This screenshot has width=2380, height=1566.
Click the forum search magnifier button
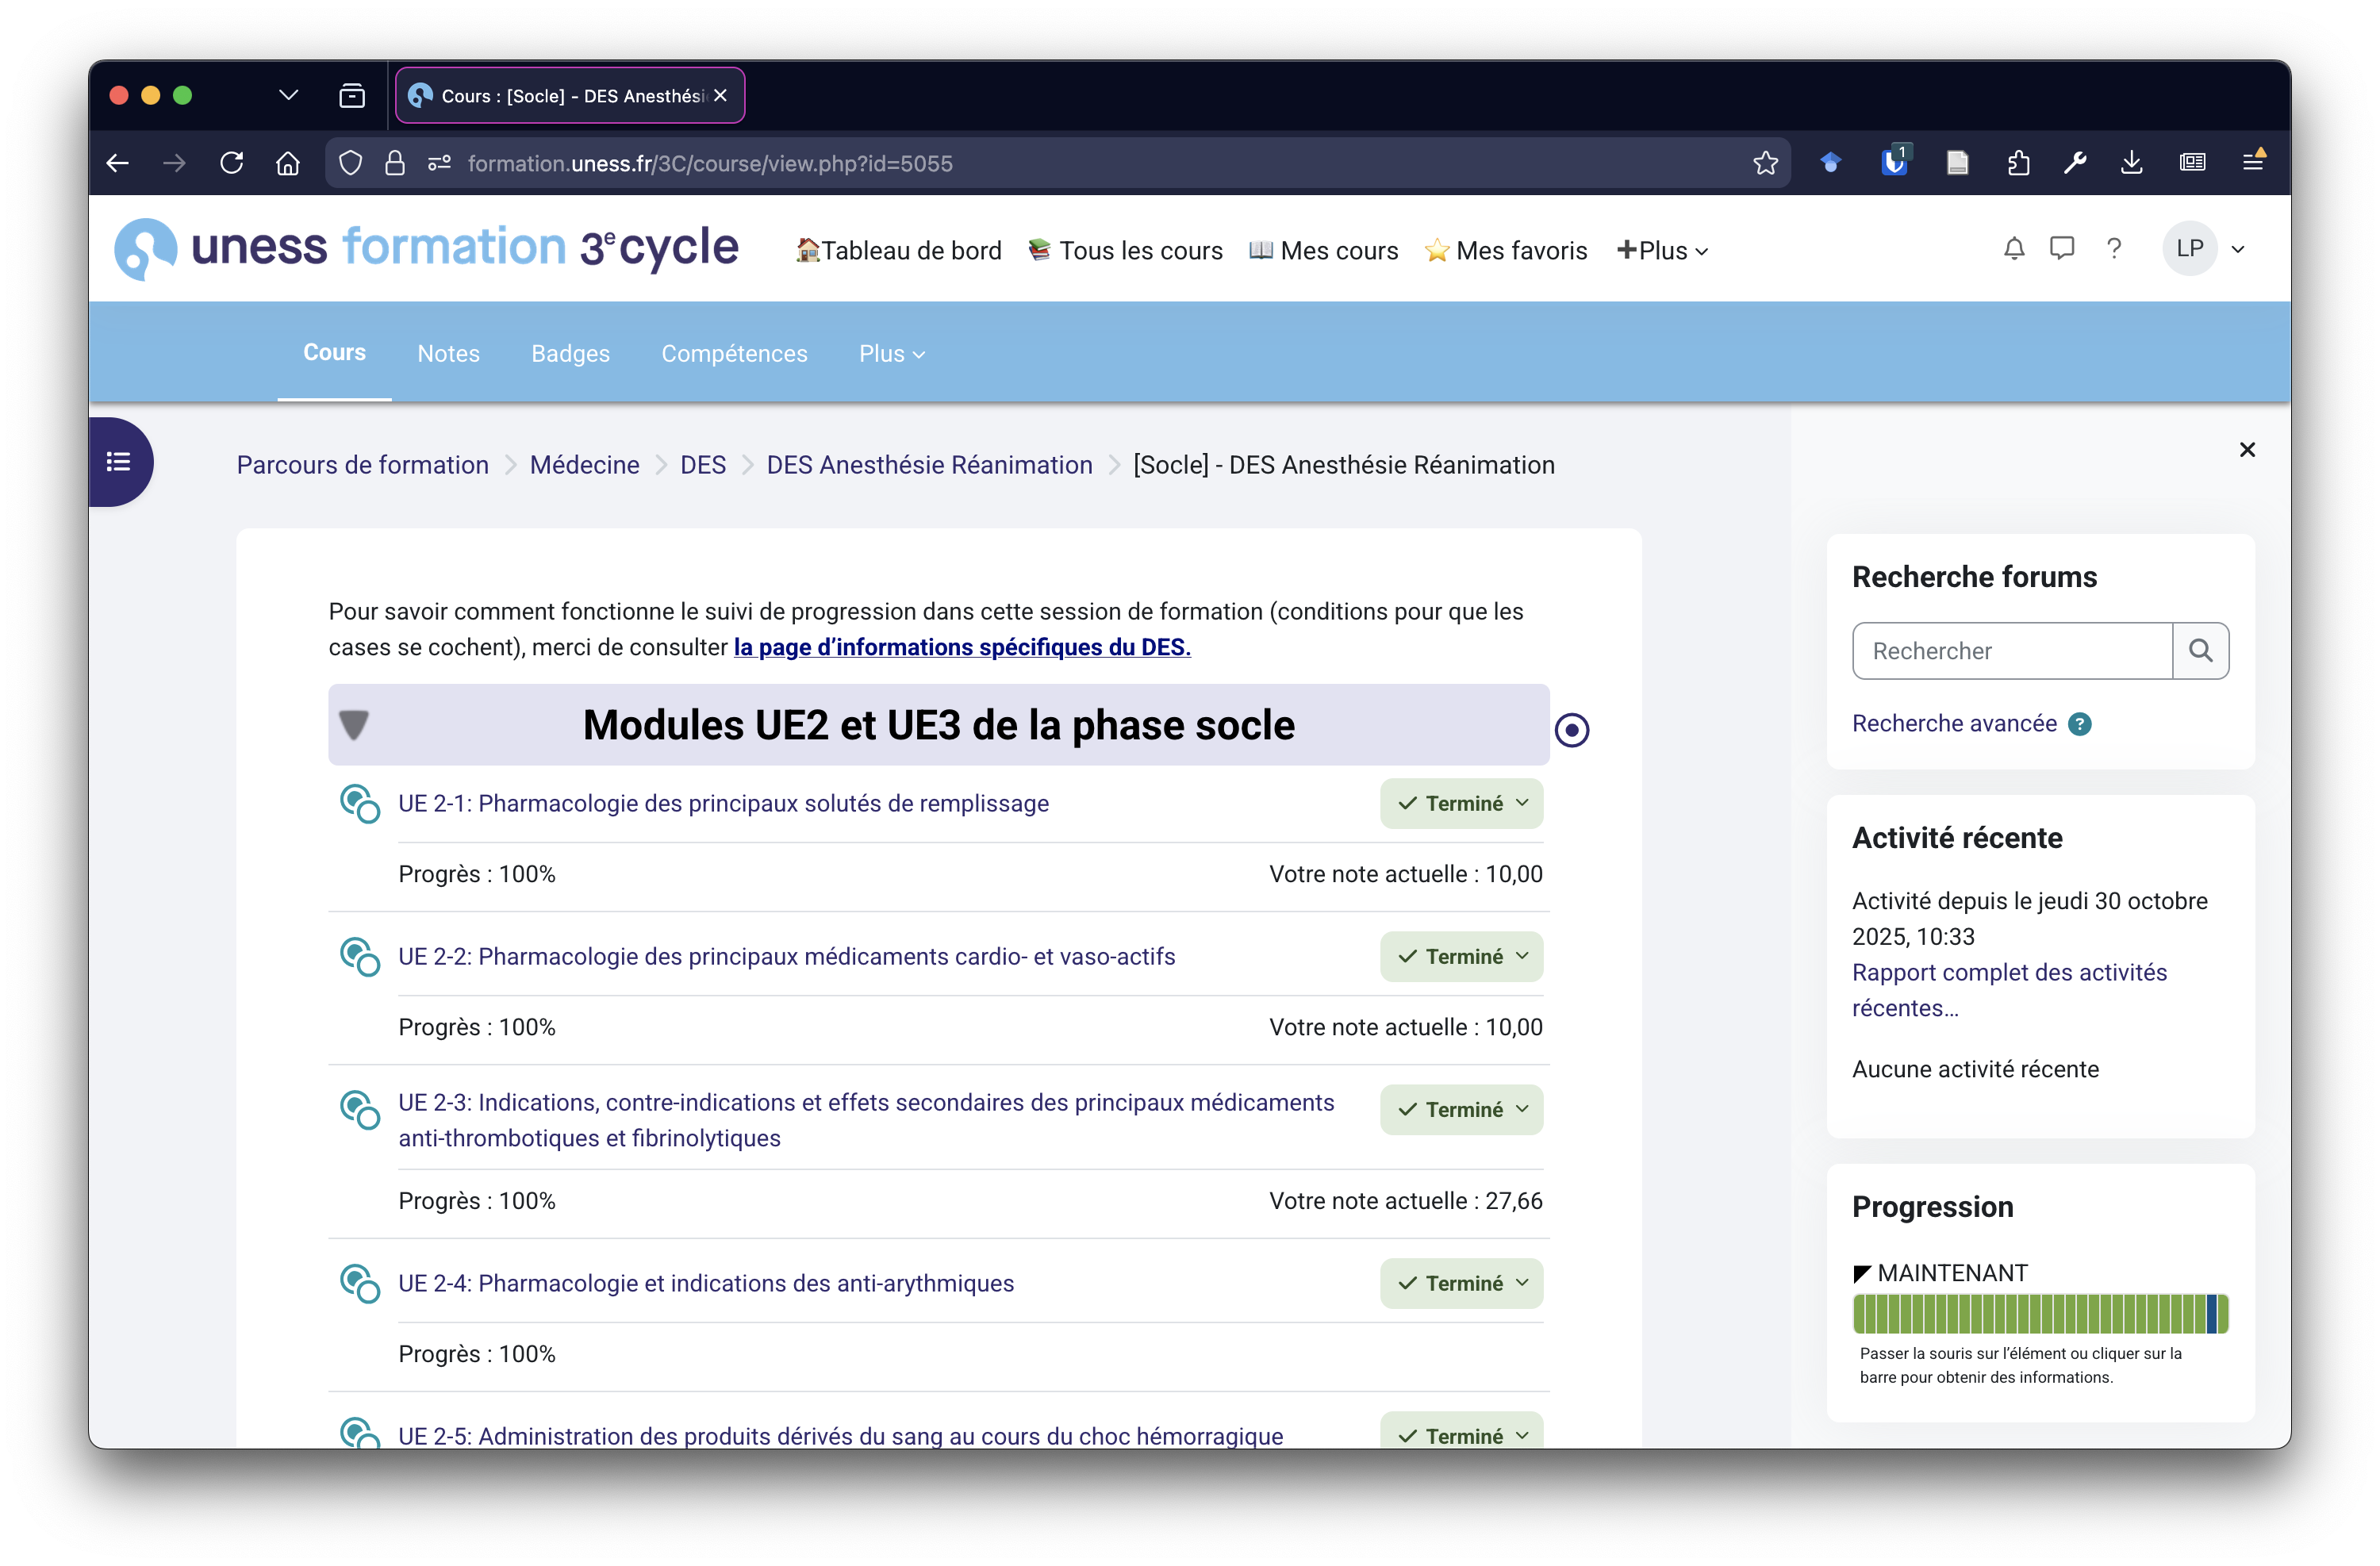(x=2200, y=651)
